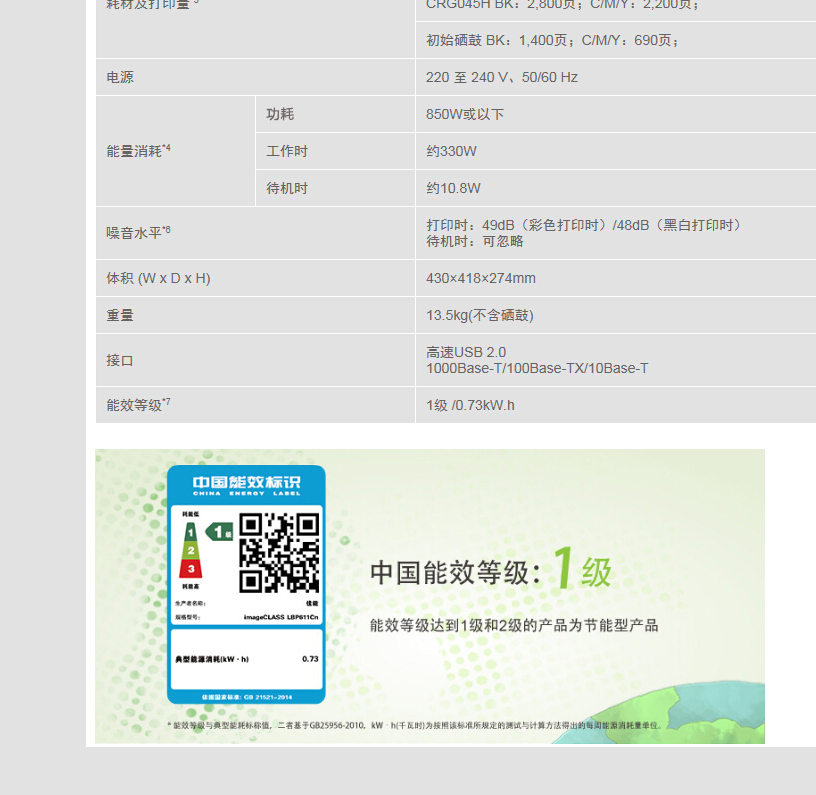The image size is (816, 795).
Task: Select the '打印时：49dB' noise value line
Action: pos(583,225)
